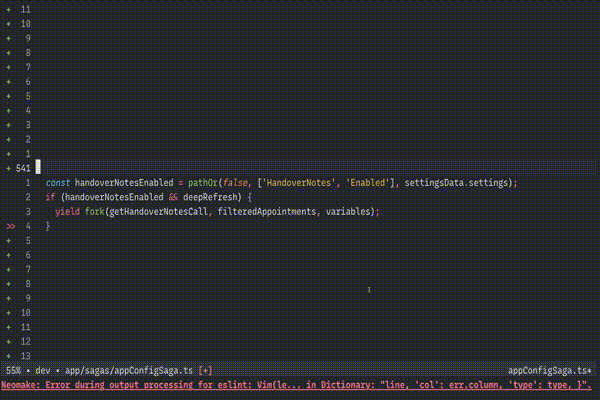The width and height of the screenshot is (600, 400).
Task: Click the 55% indicator in the status line
Action: (13, 371)
